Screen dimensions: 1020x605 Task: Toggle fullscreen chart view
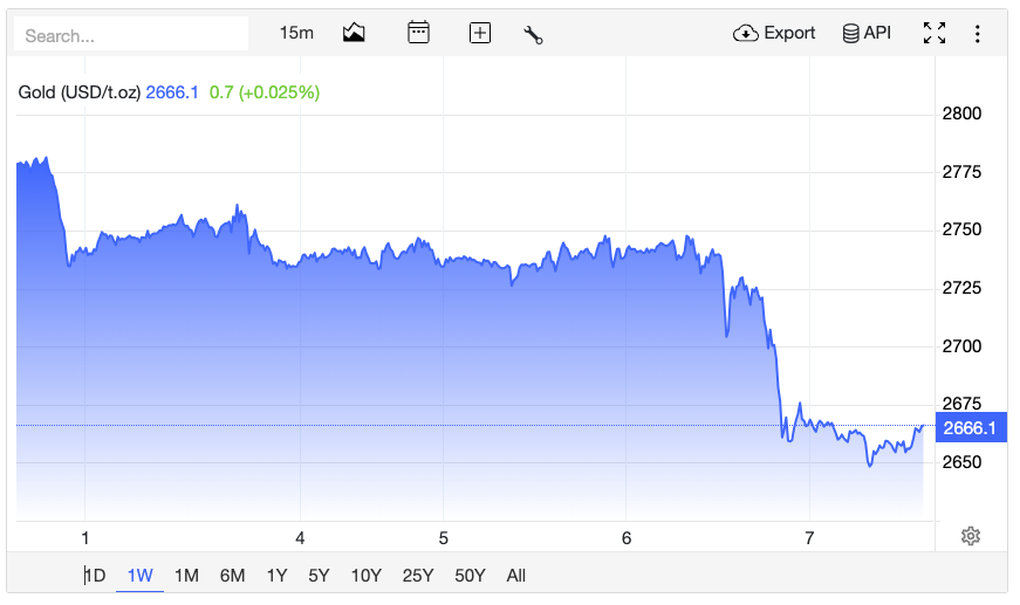pos(934,33)
